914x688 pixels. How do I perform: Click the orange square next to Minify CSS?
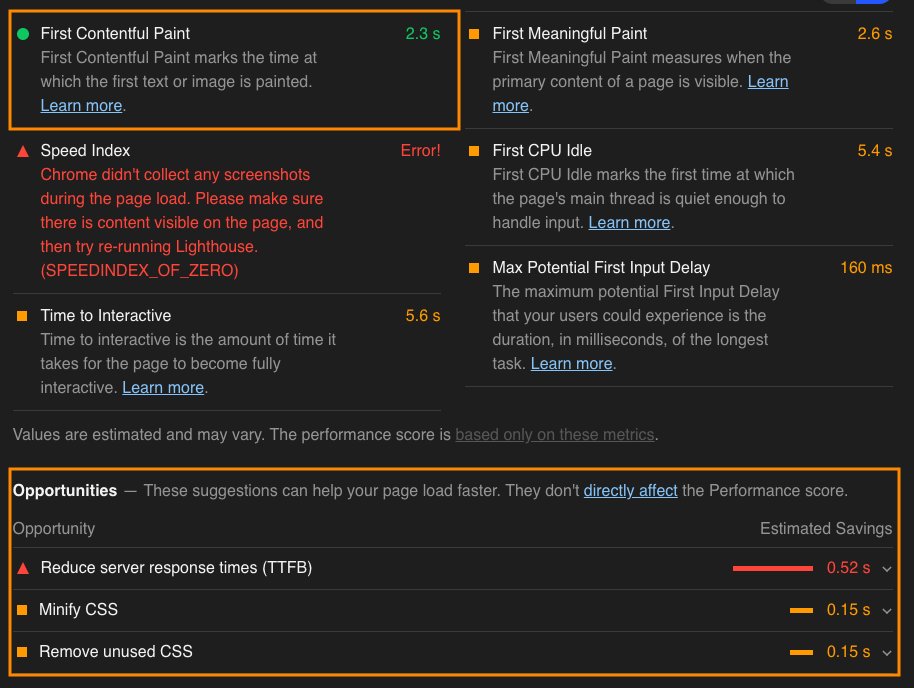click(23, 610)
